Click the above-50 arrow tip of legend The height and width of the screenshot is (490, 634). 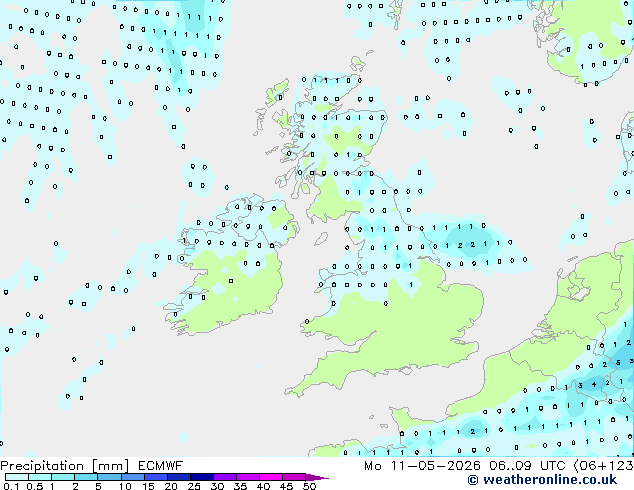pyautogui.click(x=317, y=478)
